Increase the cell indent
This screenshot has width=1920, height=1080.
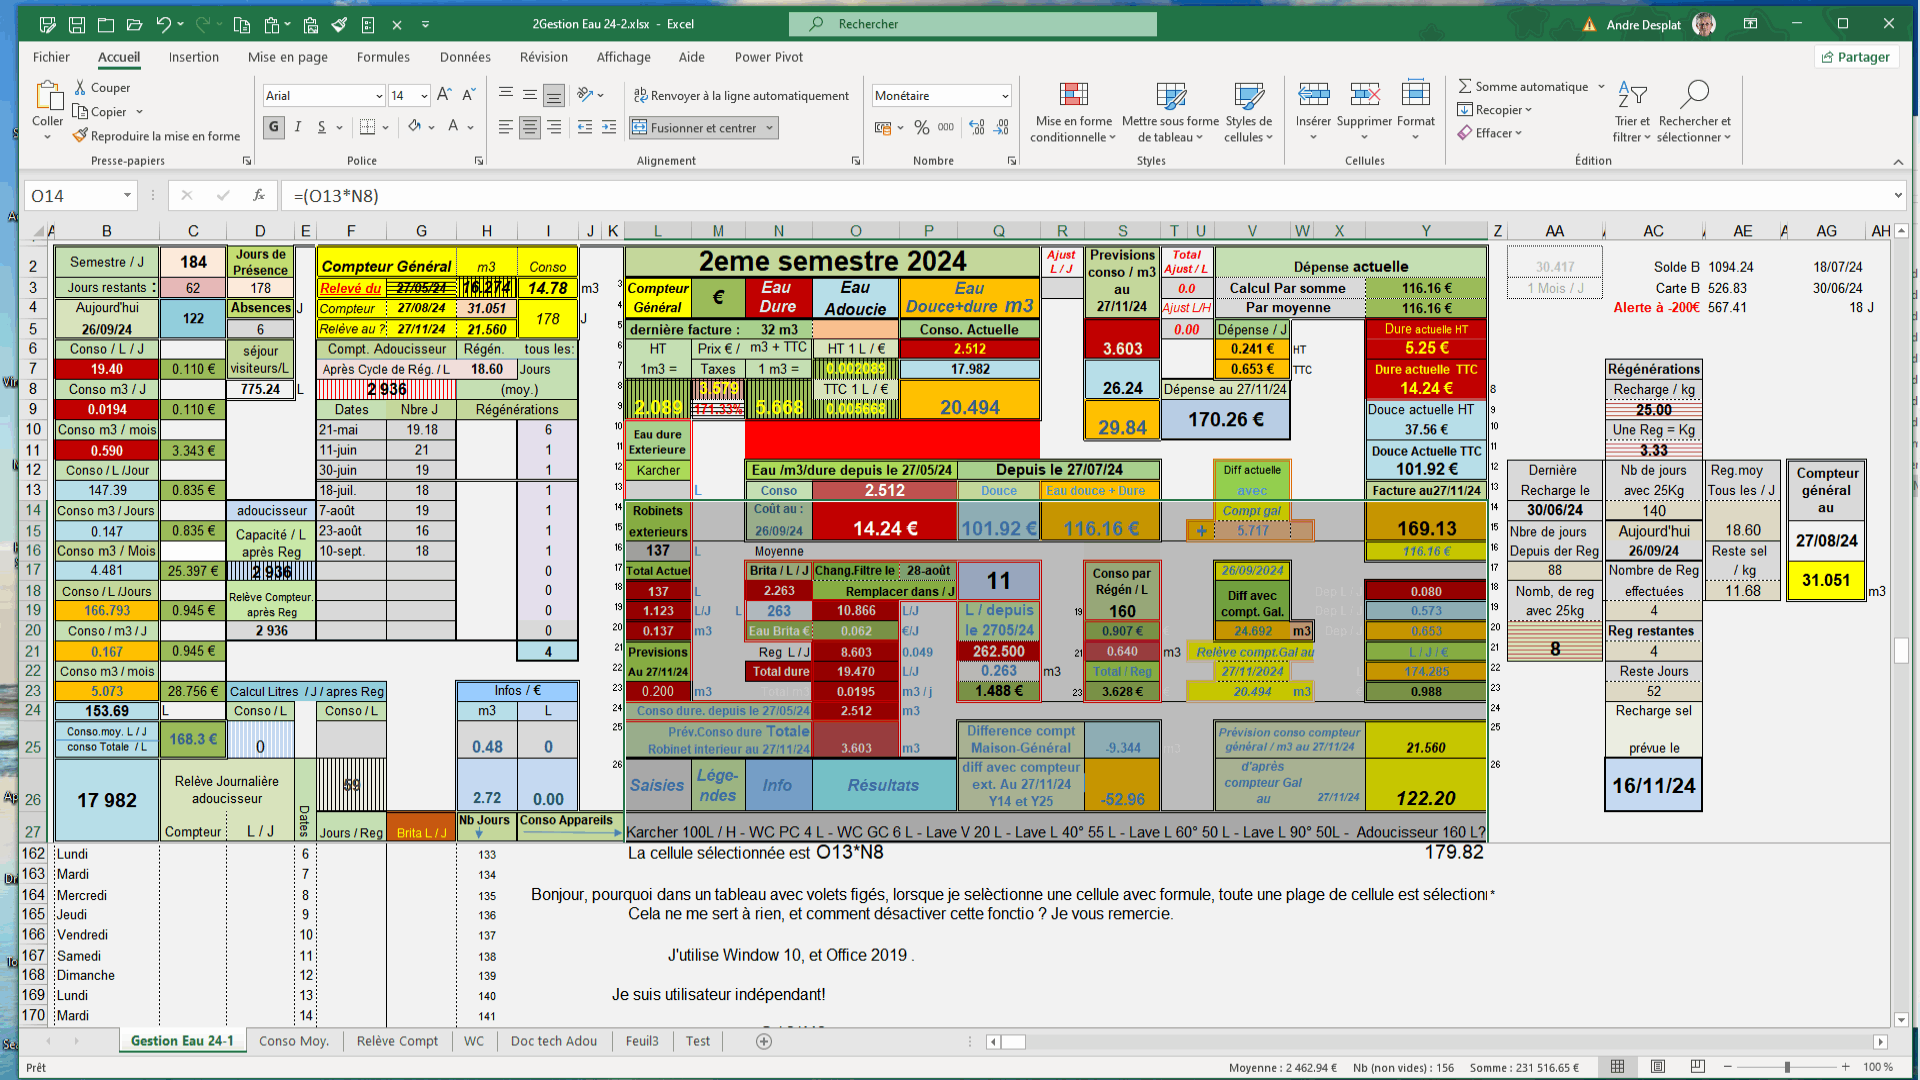tap(609, 127)
